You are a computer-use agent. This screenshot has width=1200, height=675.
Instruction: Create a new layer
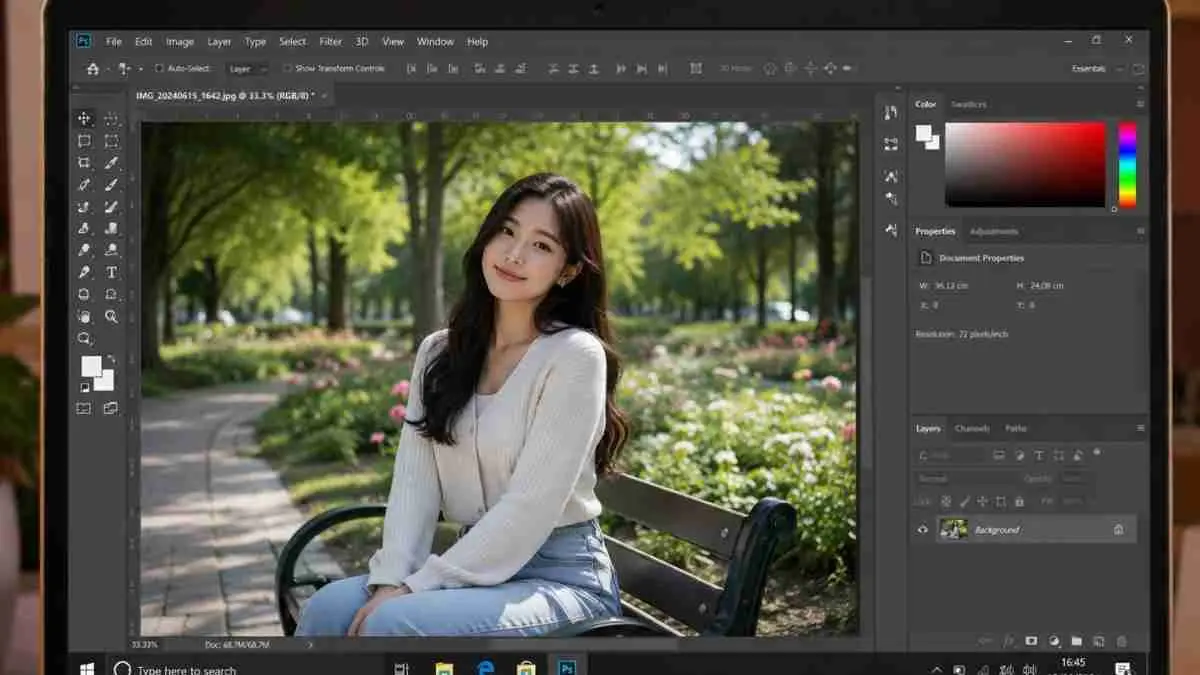[x=1099, y=641]
